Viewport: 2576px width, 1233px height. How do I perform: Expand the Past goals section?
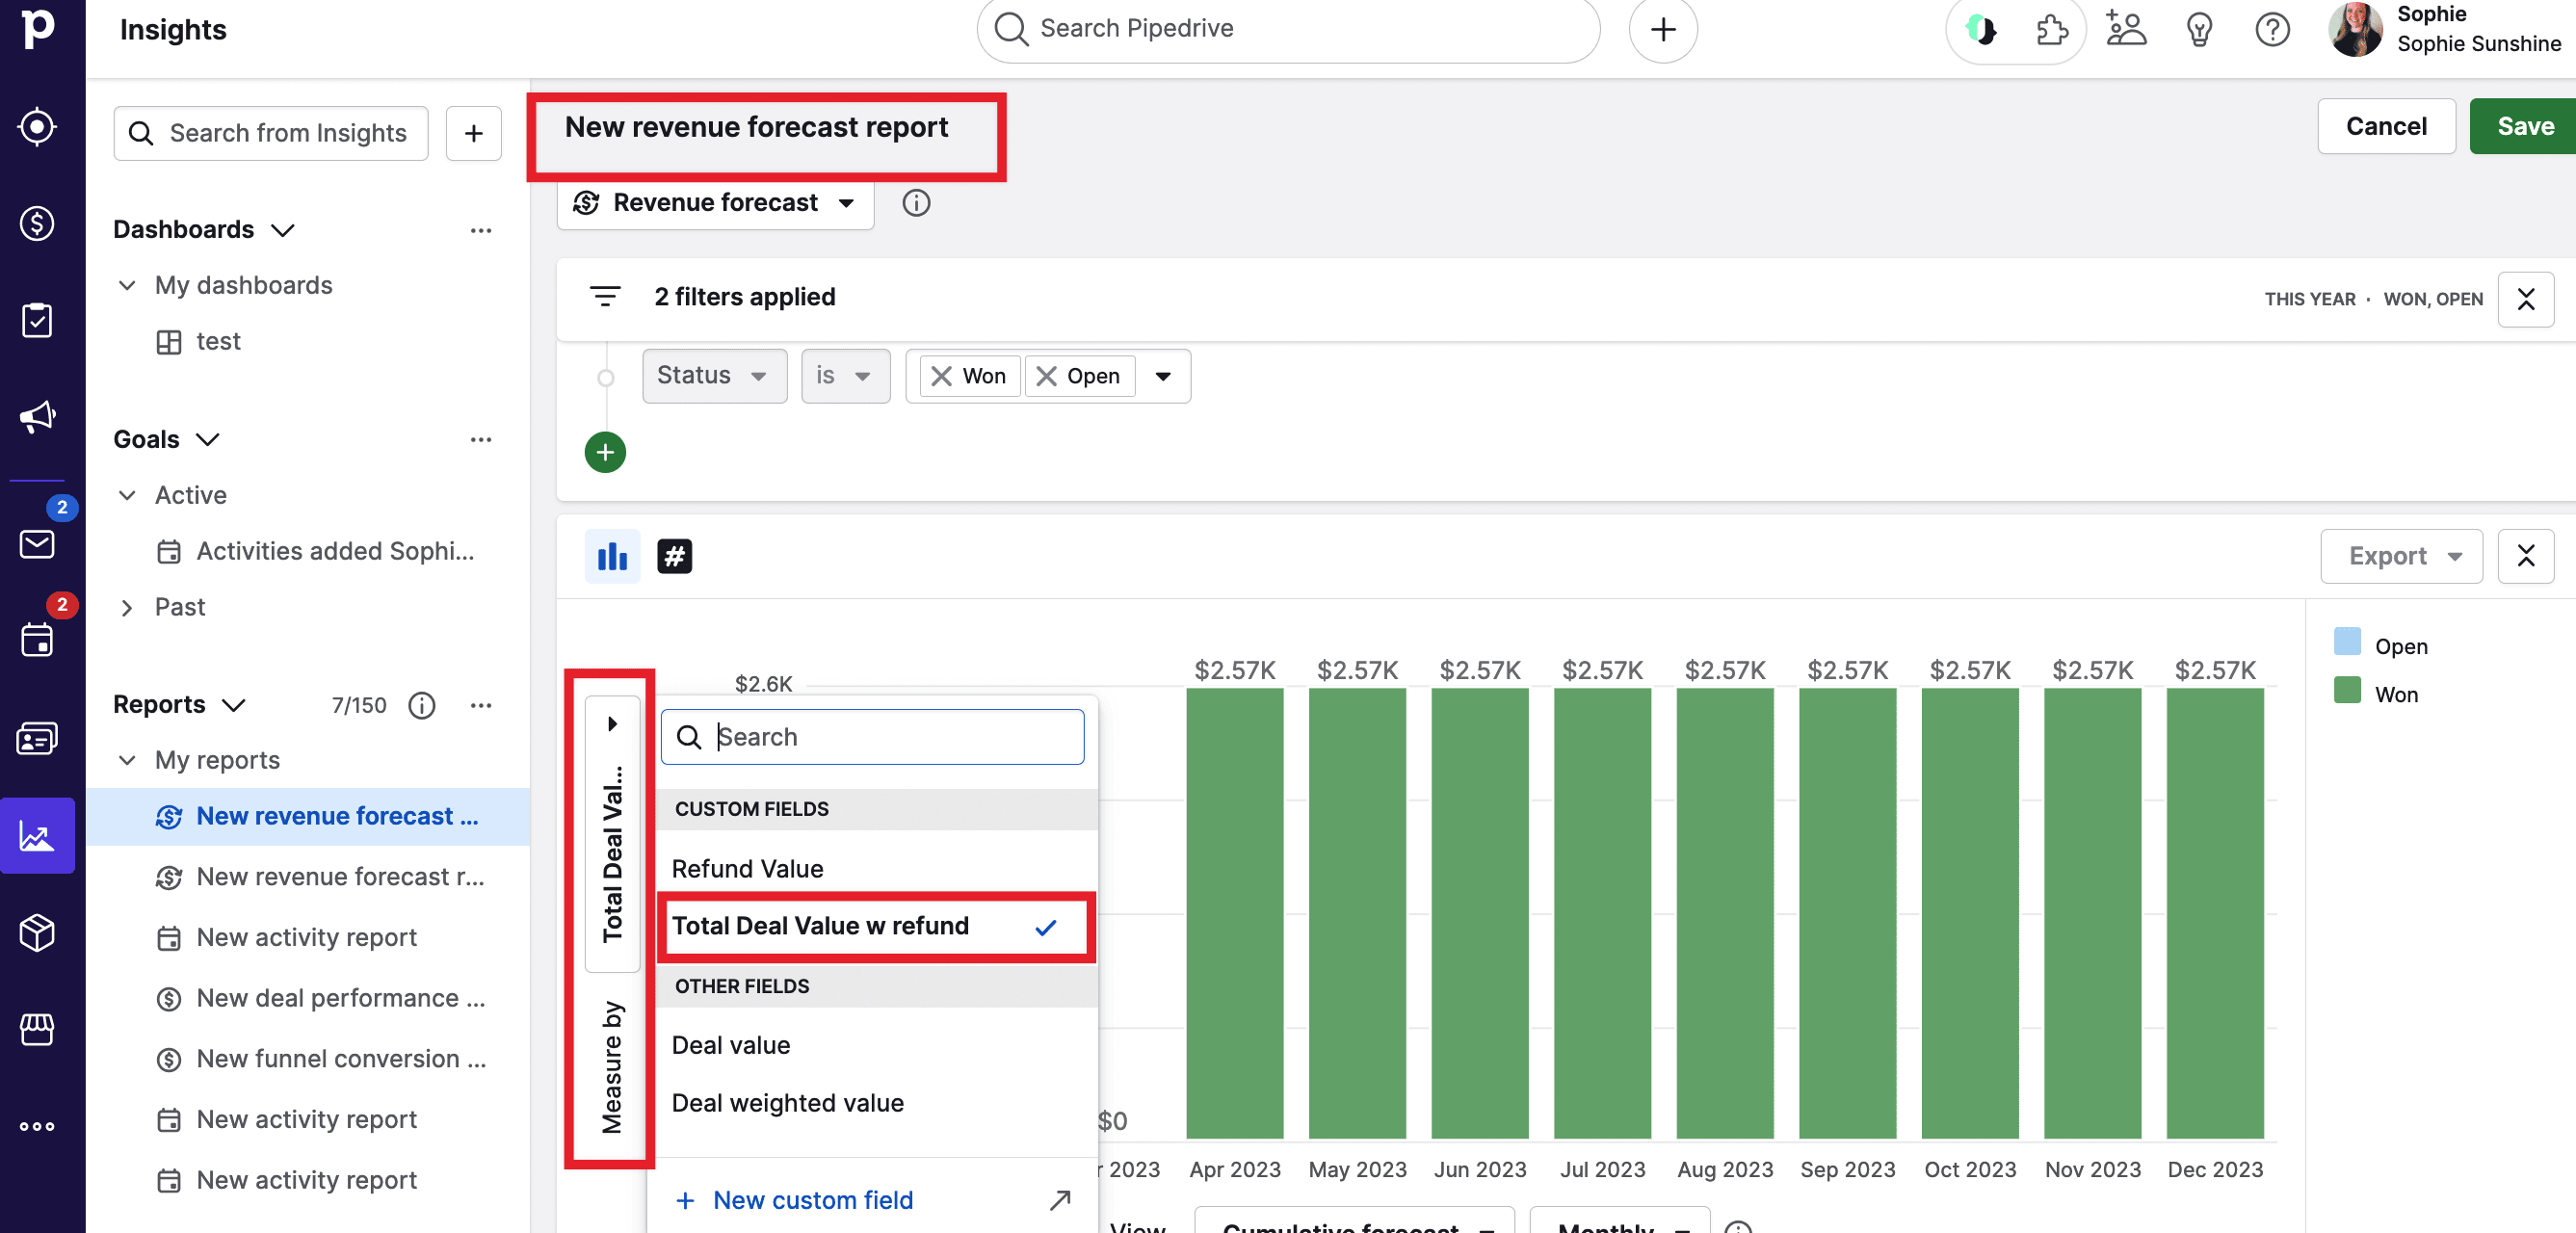pyautogui.click(x=127, y=607)
